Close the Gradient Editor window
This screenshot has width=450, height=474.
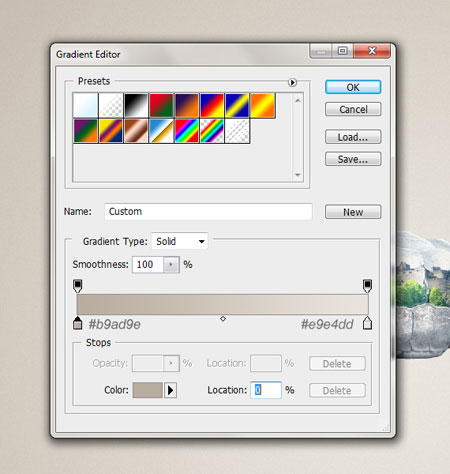click(372, 51)
